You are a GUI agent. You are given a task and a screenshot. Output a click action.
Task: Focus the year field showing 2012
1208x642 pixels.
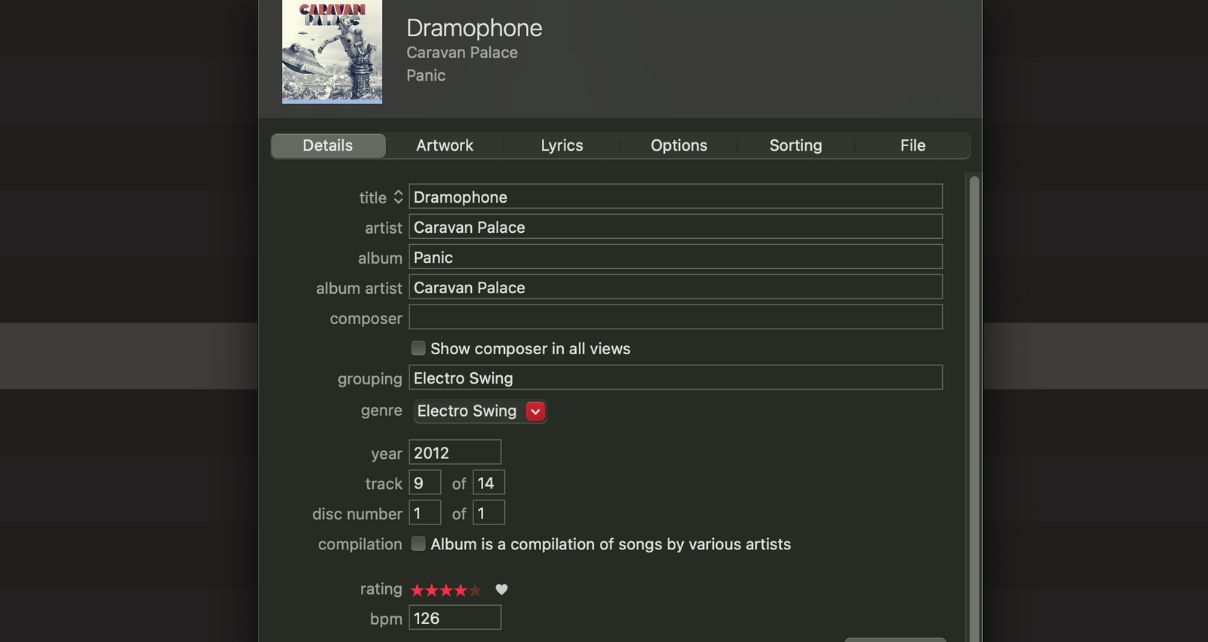pyautogui.click(x=454, y=453)
